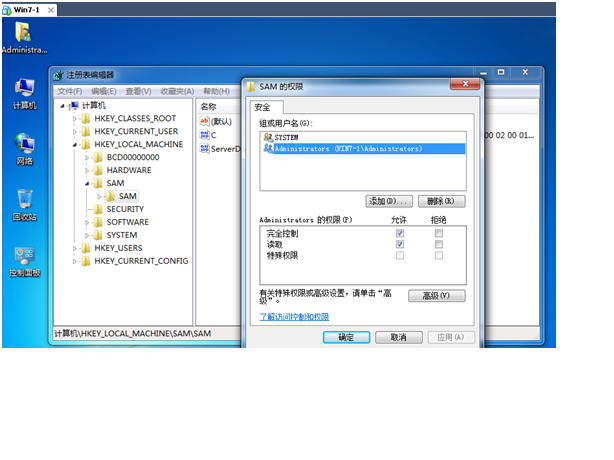
Task: Collapse the parent SAM node
Action: click(x=87, y=184)
